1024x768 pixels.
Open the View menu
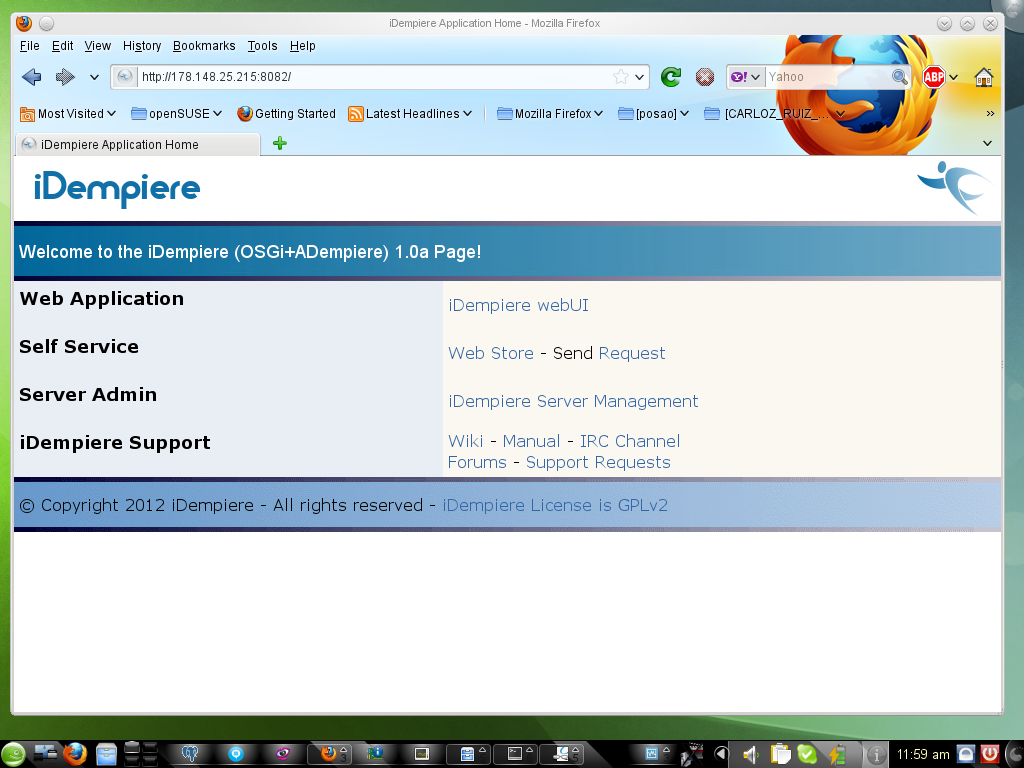pyautogui.click(x=97, y=46)
